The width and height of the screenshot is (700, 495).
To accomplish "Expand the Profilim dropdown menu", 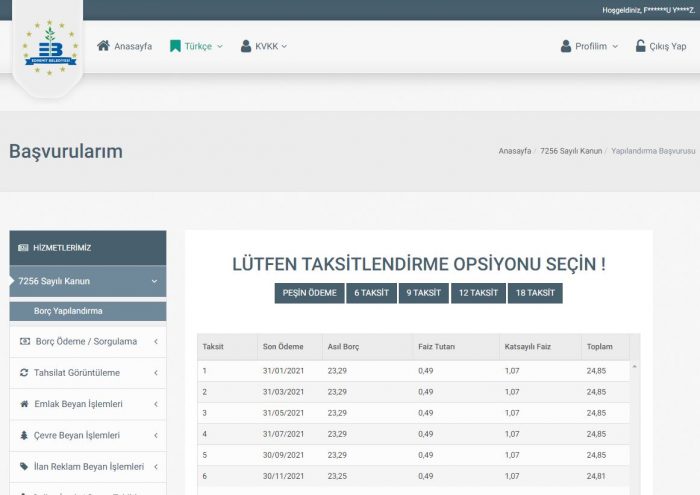I will click(x=590, y=46).
